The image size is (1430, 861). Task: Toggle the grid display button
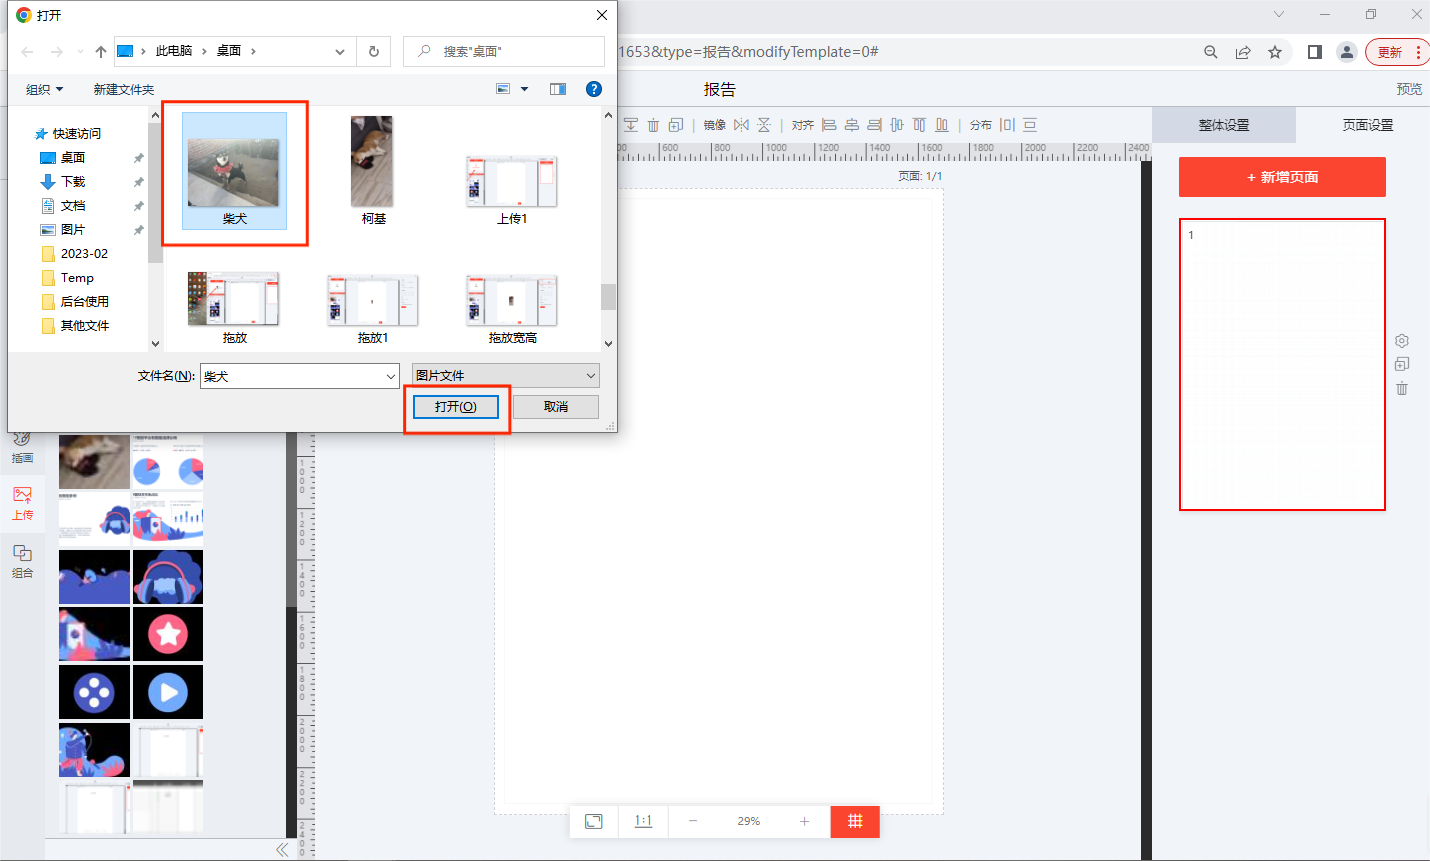click(x=855, y=821)
